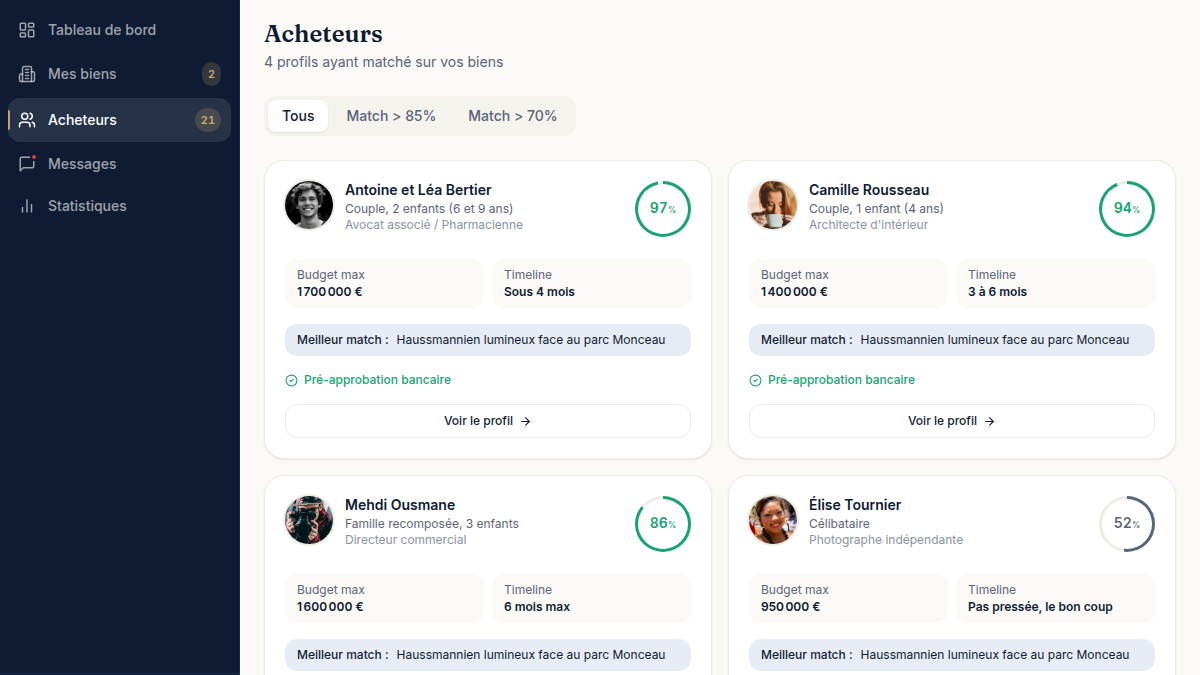Click budget value 1 700 000 €
Viewport: 1200px width, 675px height.
330,292
